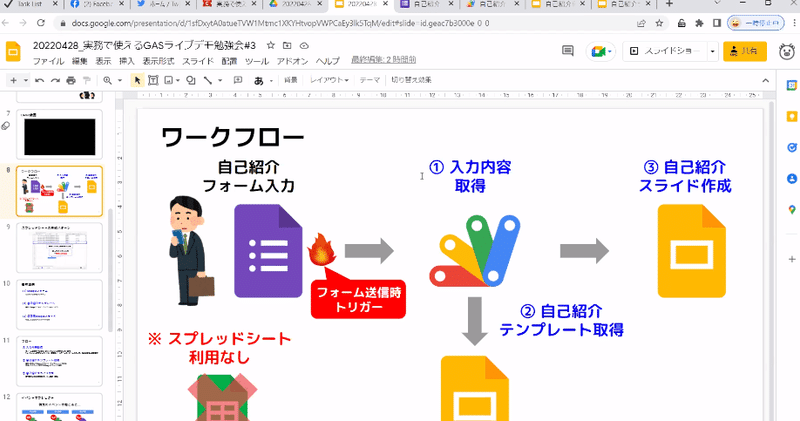Viewport: 800px width, 421px height.
Task: Select slide 11 thumbnail
Action: tap(59, 361)
